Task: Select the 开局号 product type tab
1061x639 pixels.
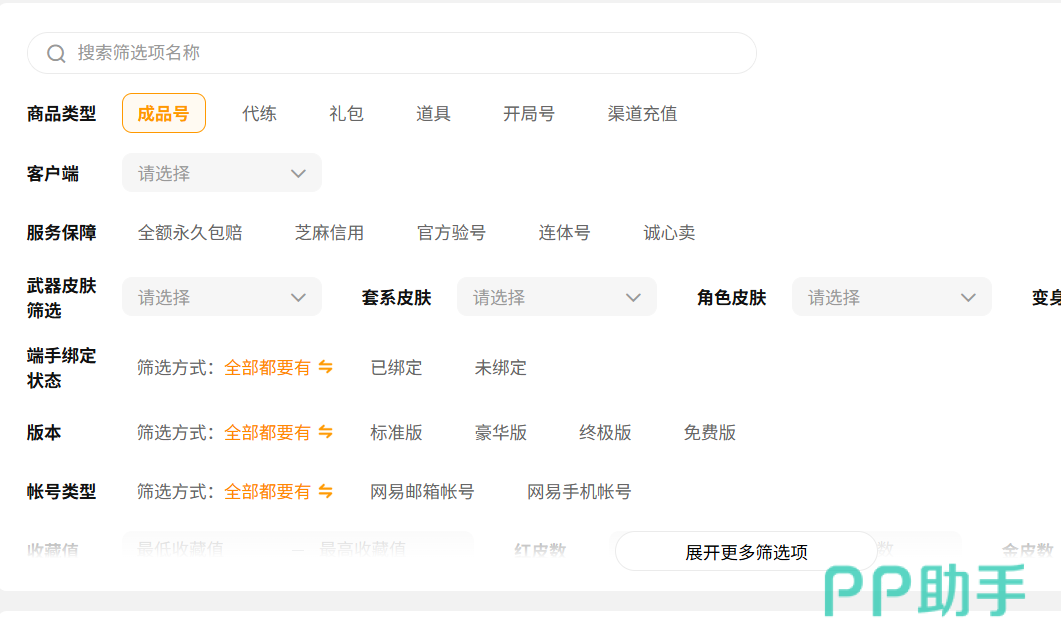Action: point(528,114)
